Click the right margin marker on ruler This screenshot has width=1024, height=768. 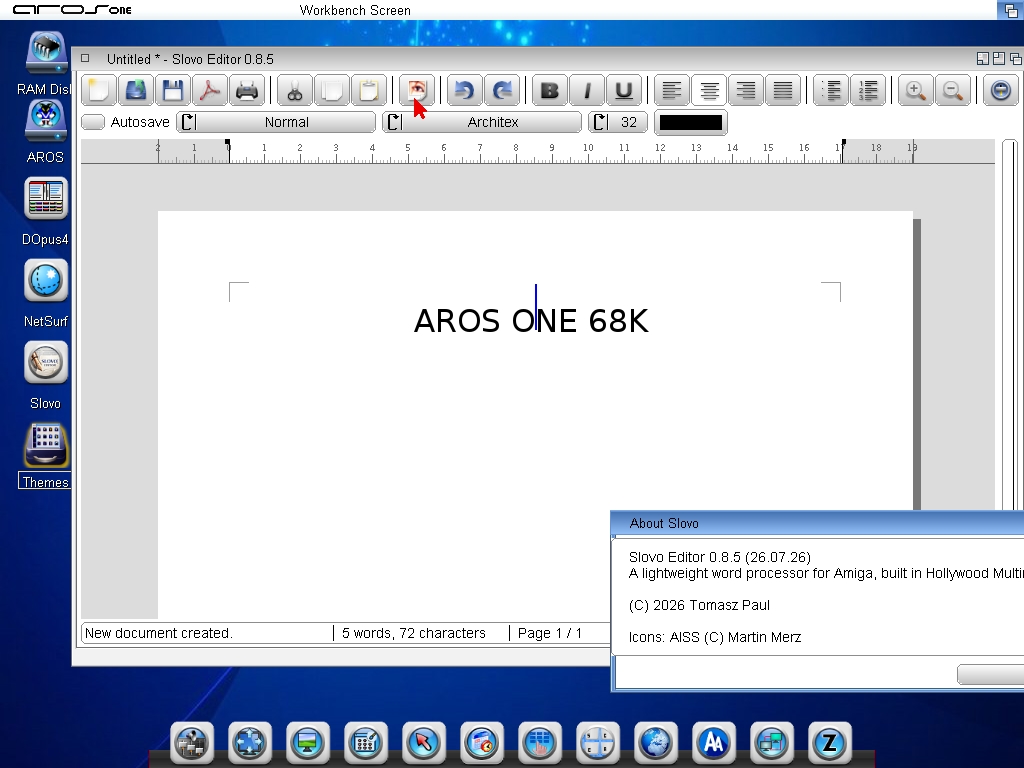pyautogui.click(x=843, y=143)
